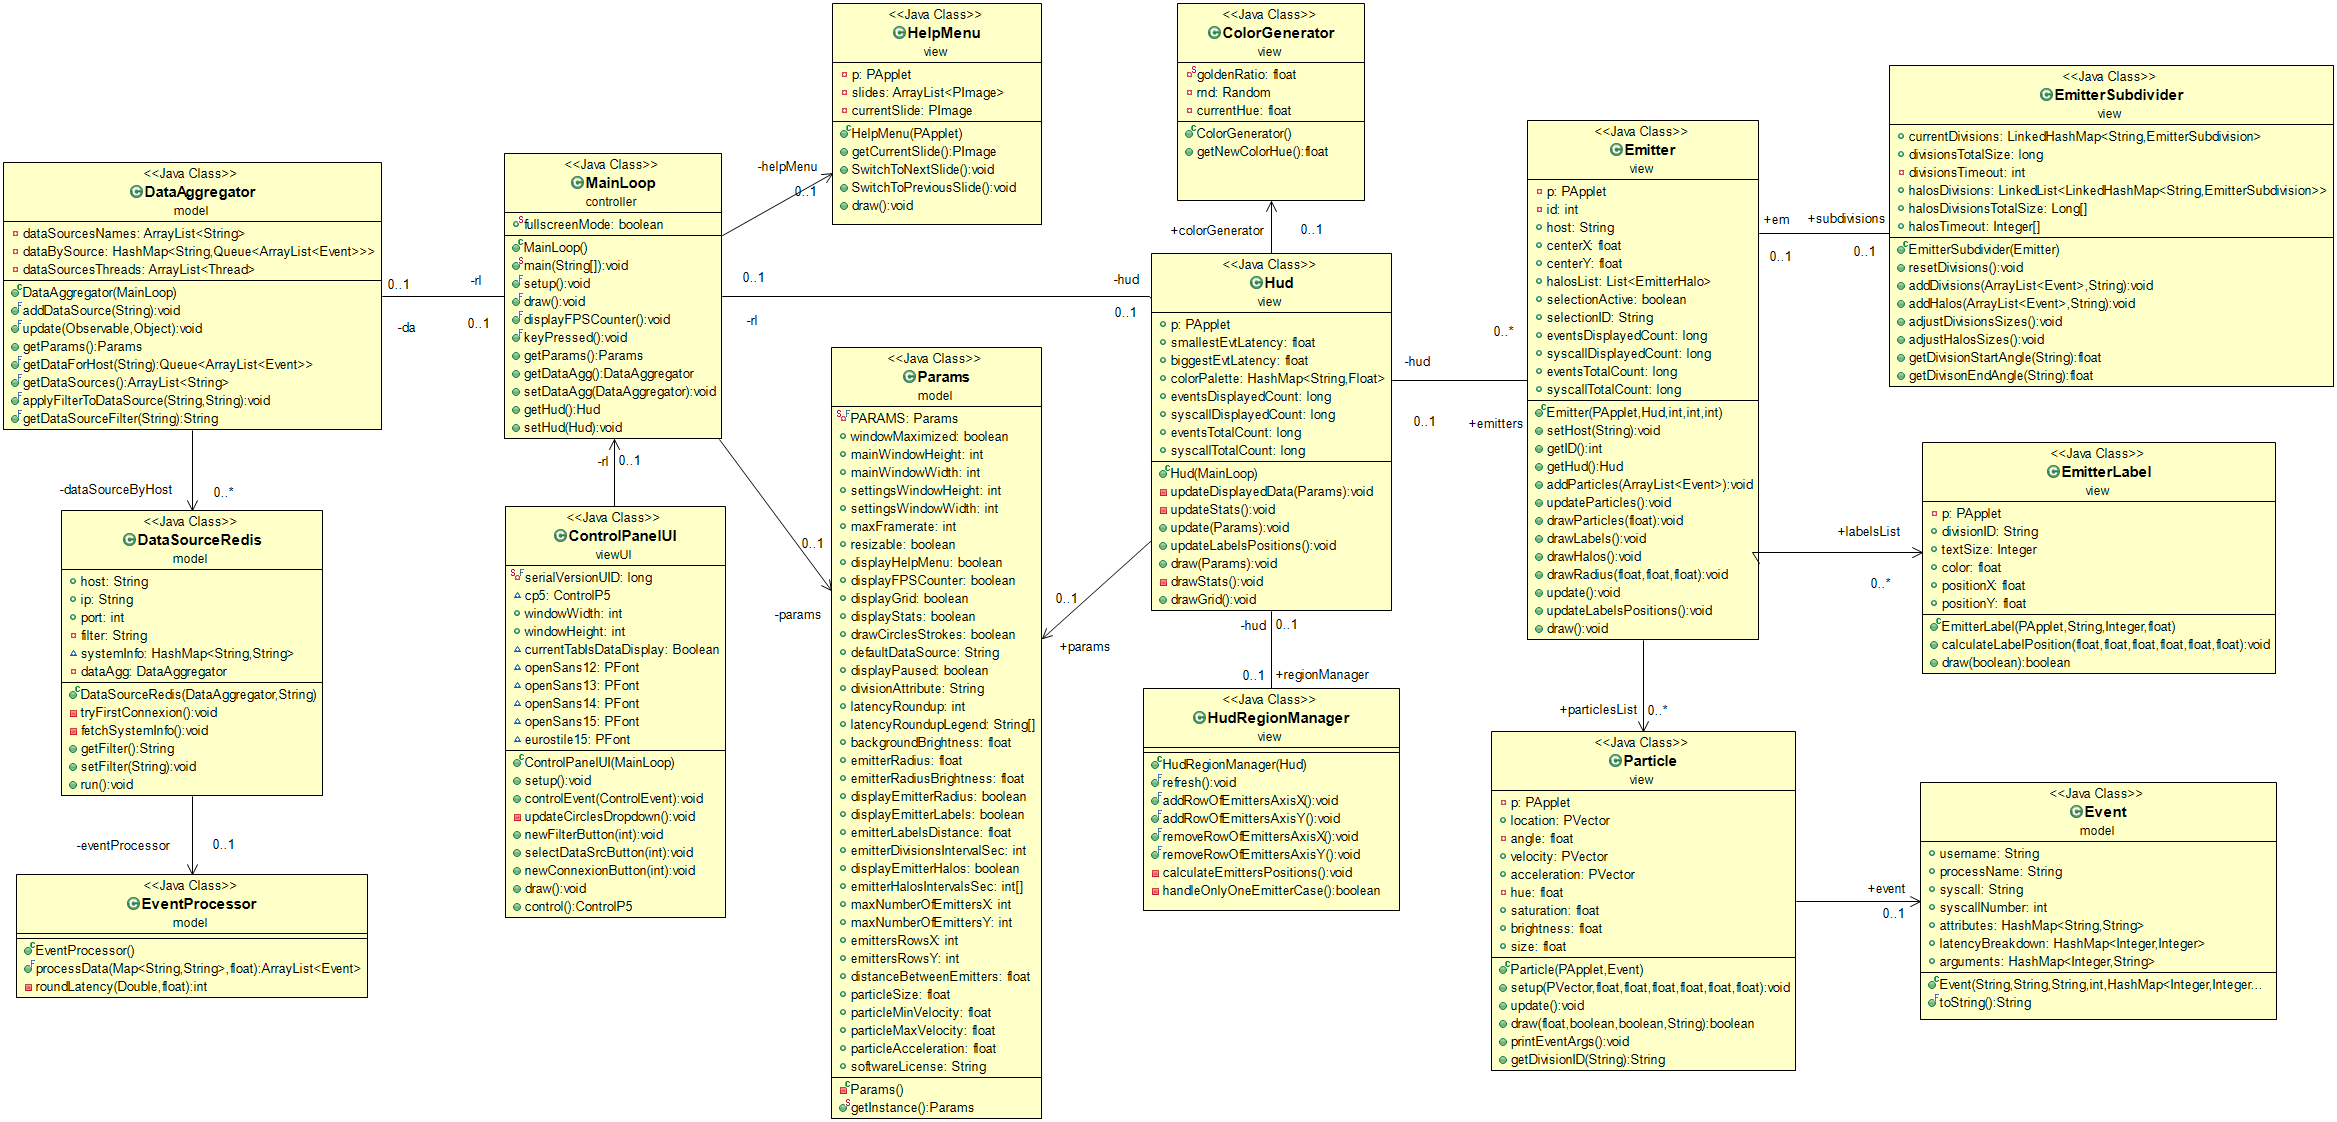The width and height of the screenshot is (2337, 1122).
Task: Select the MainLoop class name
Action: 620,183
